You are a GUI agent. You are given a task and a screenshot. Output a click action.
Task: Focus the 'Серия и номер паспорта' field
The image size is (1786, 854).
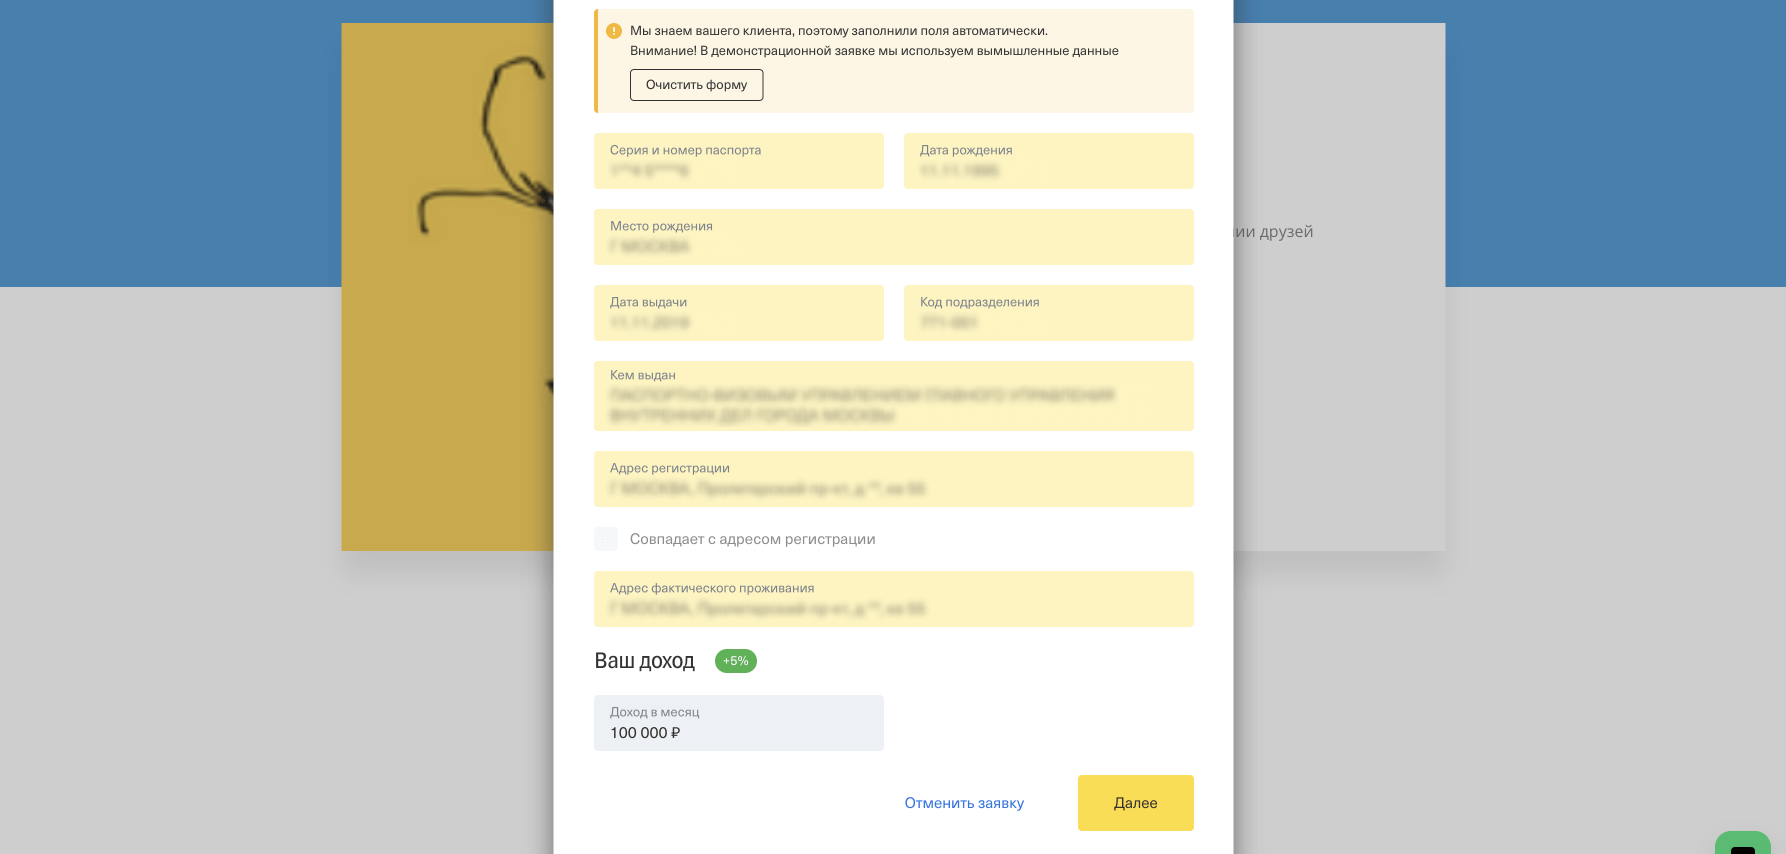point(739,161)
